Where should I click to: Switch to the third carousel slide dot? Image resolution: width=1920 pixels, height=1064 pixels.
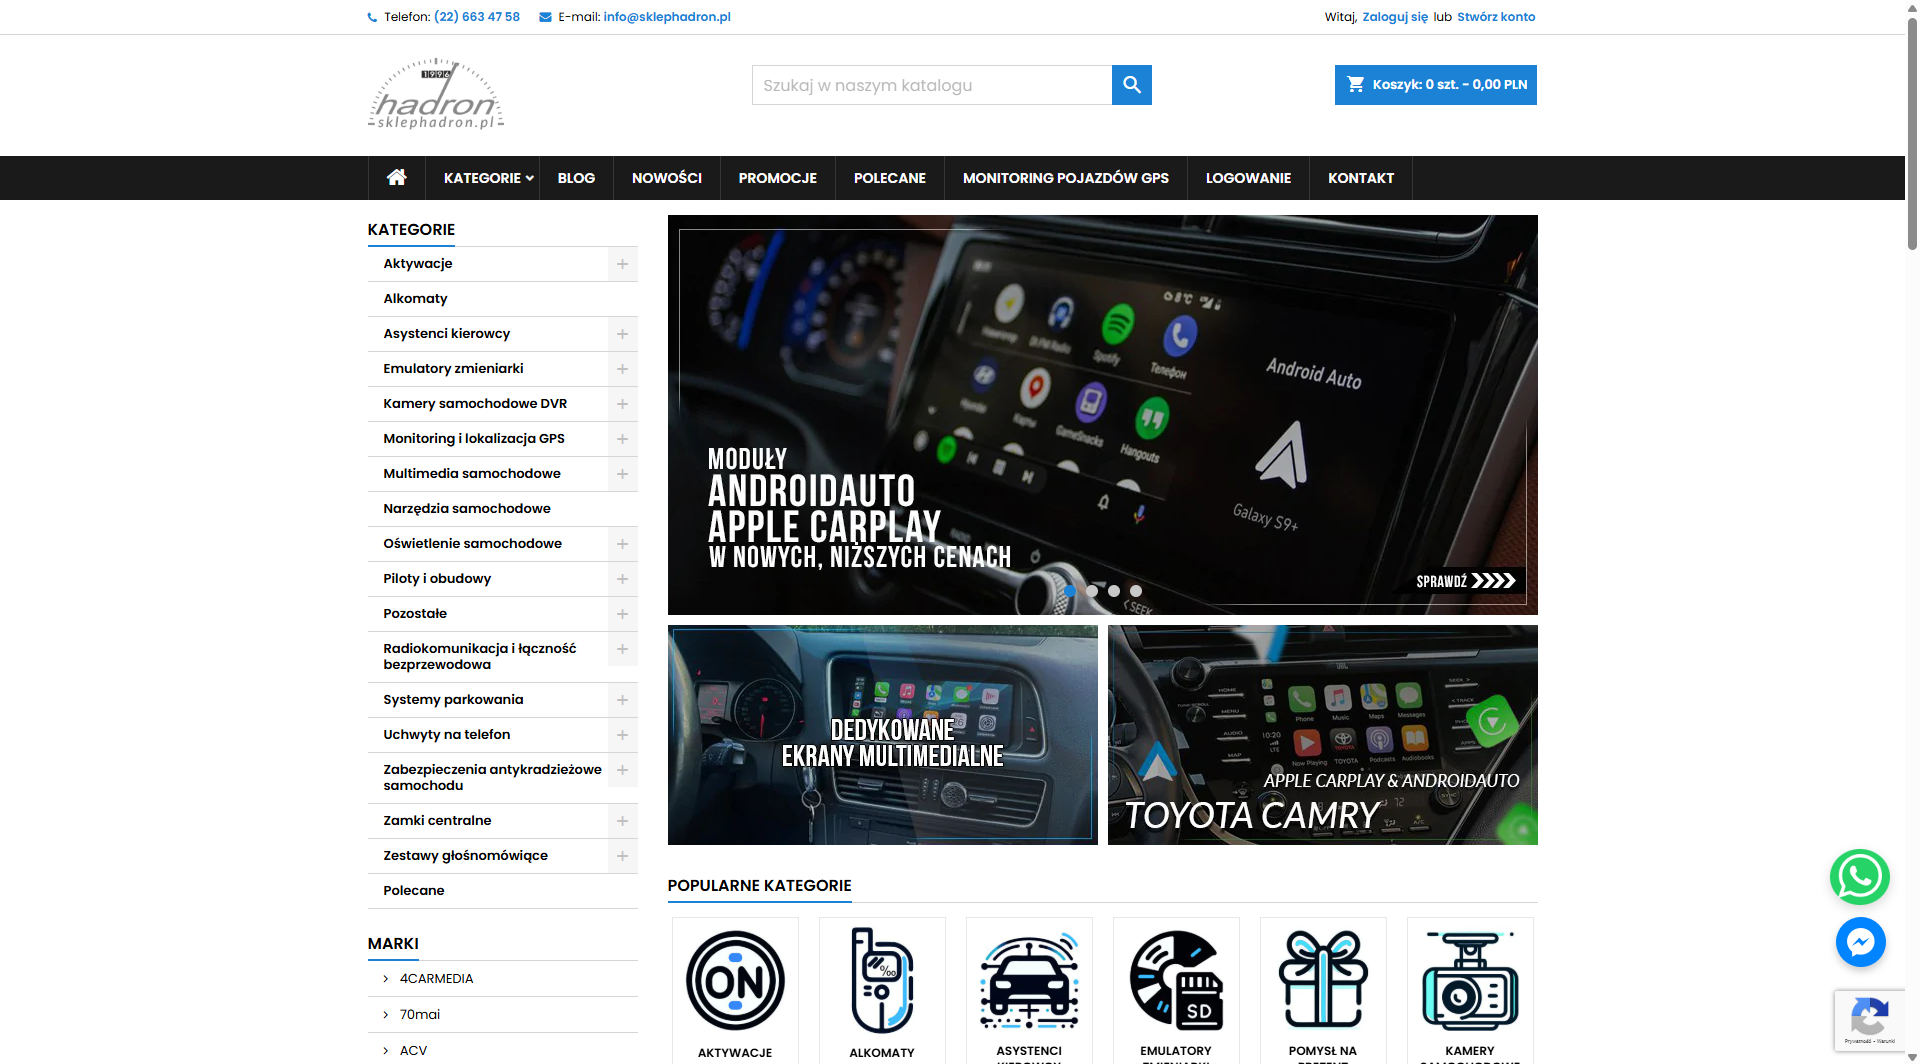tap(1114, 591)
